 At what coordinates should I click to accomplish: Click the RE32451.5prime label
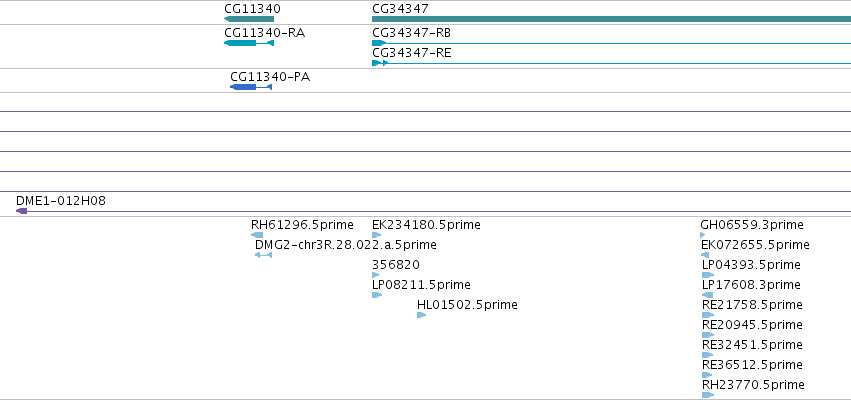(x=752, y=345)
